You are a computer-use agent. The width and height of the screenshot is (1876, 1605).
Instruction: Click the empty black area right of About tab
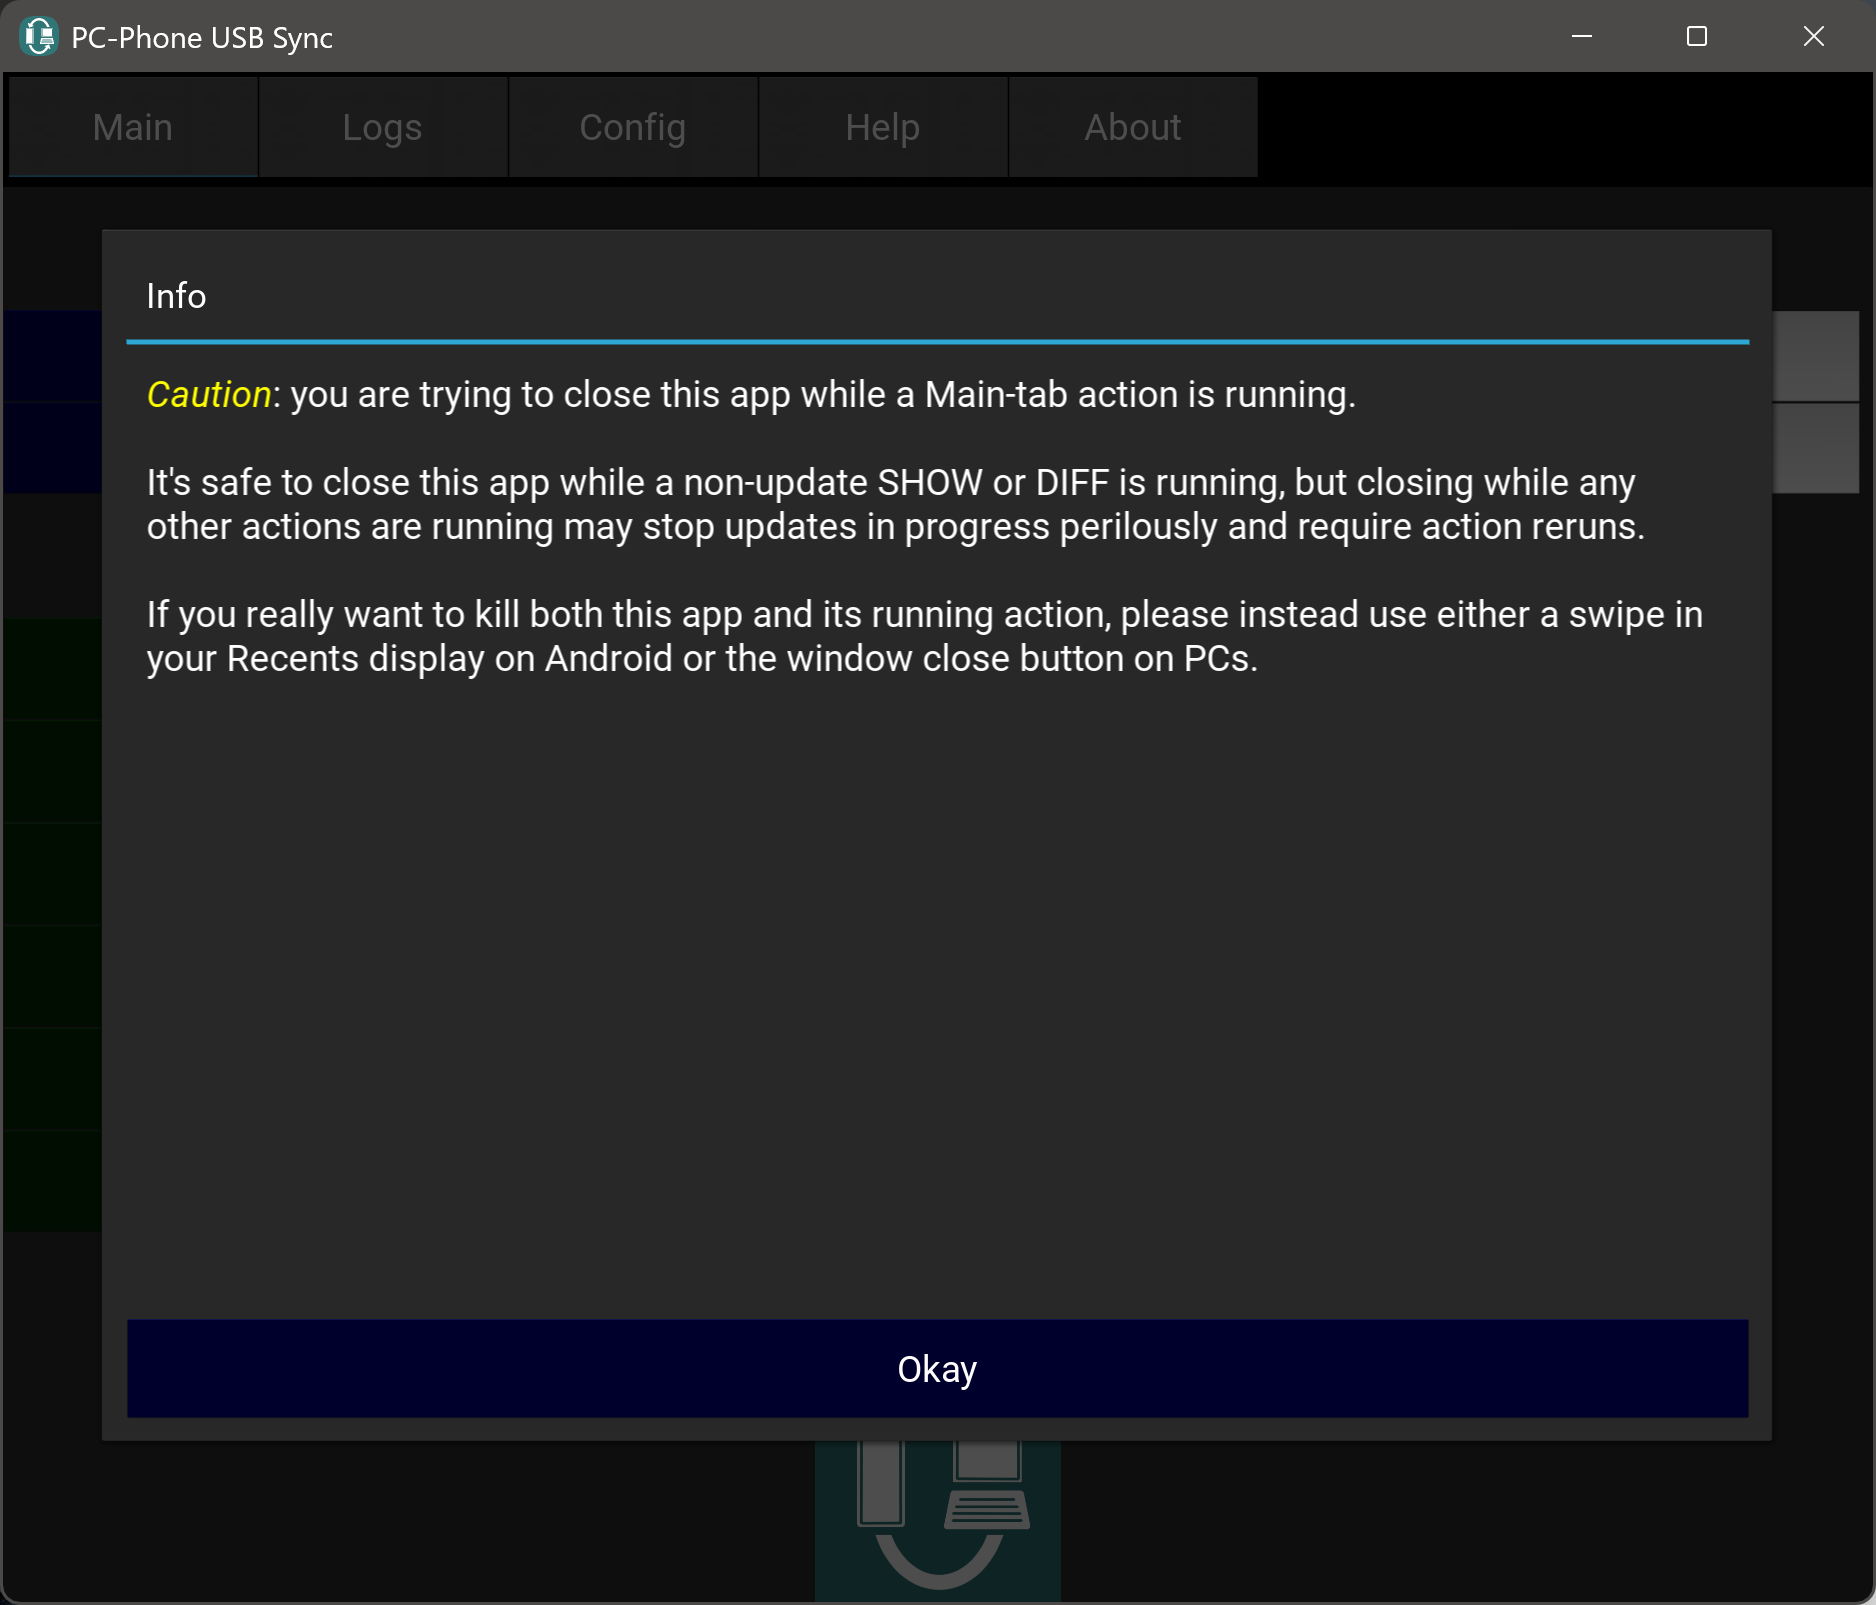point(1560,127)
